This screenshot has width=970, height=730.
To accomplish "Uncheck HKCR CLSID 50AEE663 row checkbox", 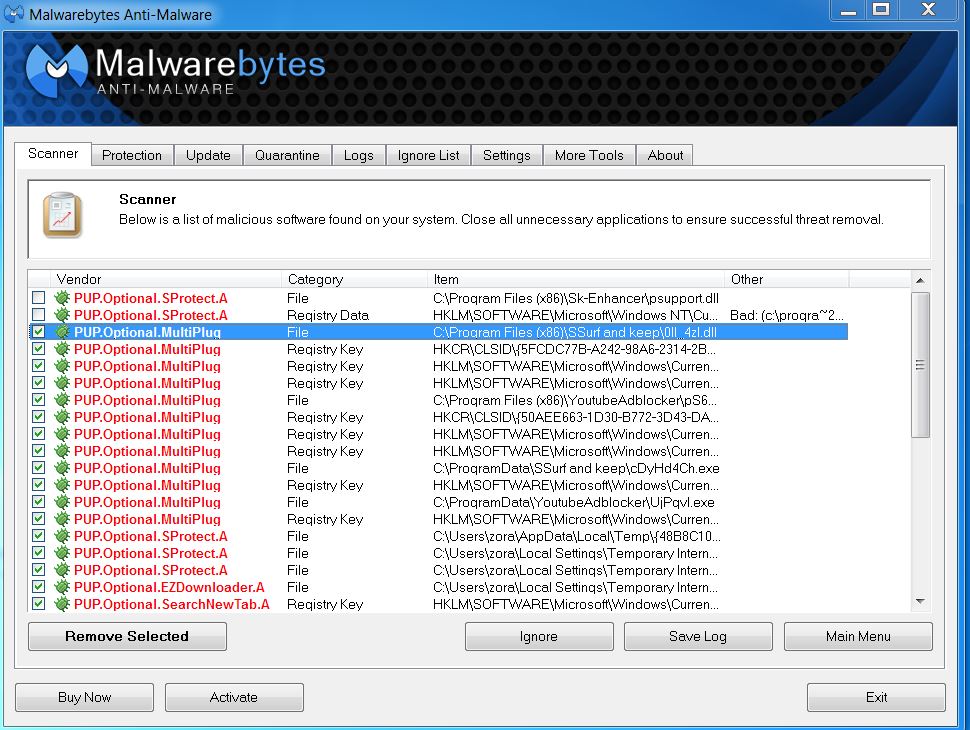I will 38,416.
